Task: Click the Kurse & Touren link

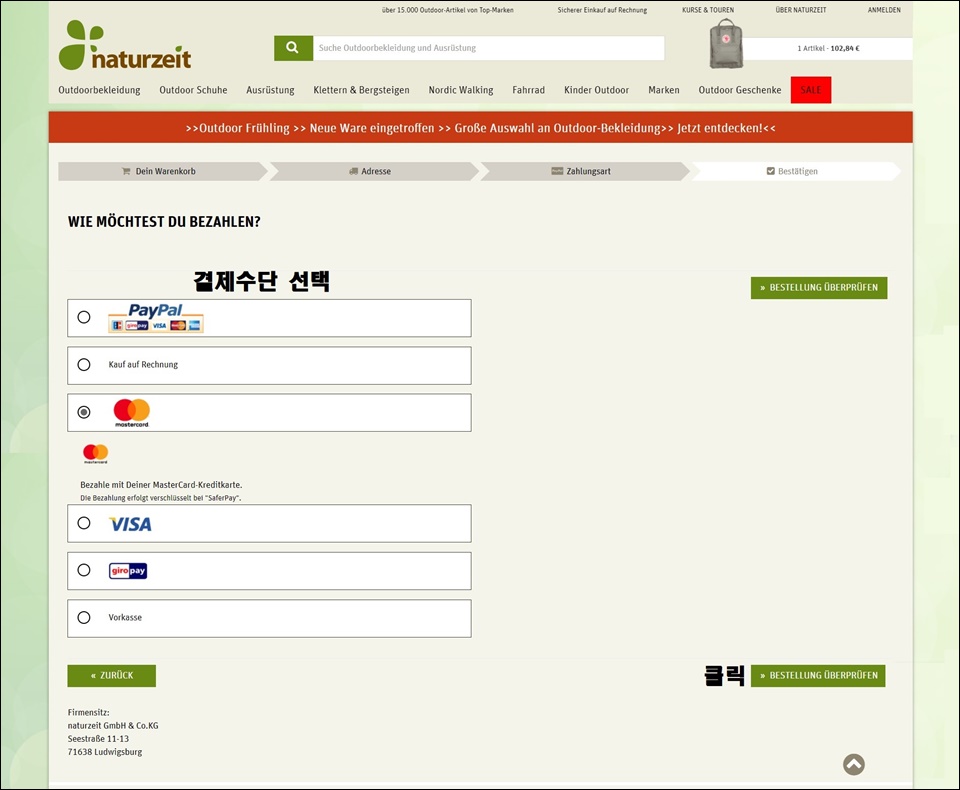Action: (x=708, y=10)
